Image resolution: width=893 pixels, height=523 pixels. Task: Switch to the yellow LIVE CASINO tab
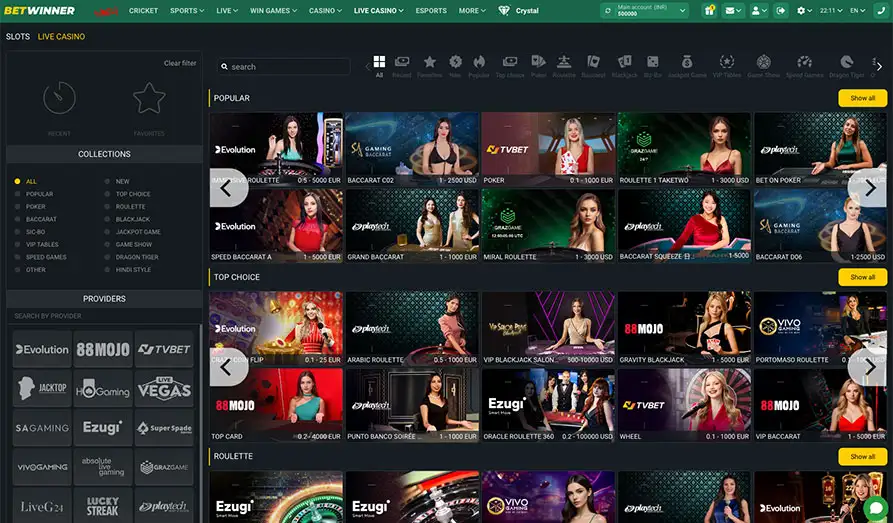point(62,36)
